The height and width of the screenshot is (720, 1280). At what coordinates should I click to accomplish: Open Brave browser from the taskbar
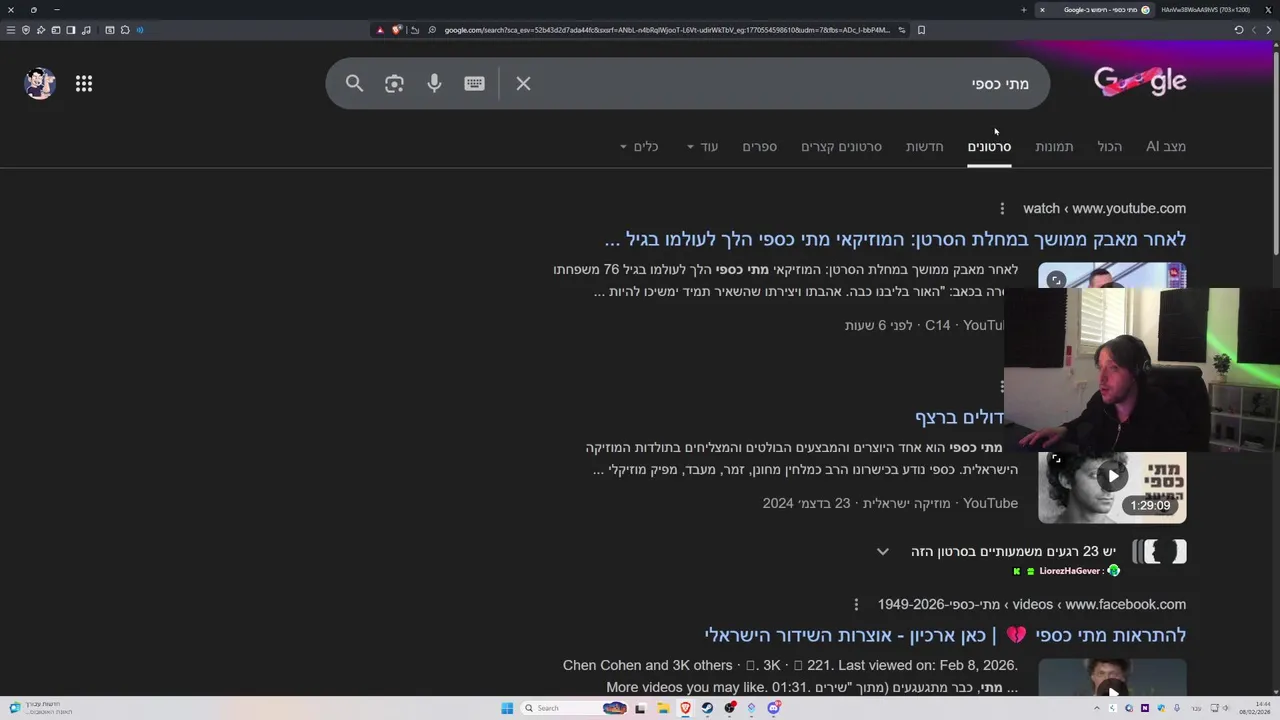[685, 708]
